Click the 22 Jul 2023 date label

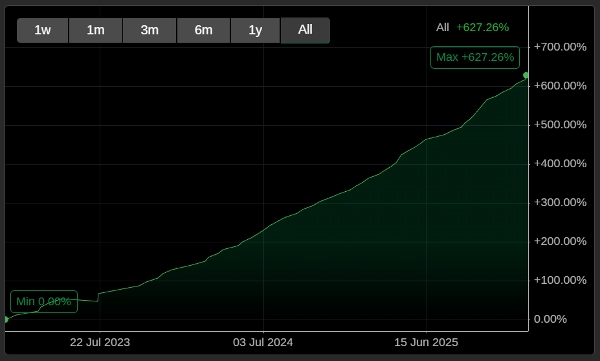[100, 342]
